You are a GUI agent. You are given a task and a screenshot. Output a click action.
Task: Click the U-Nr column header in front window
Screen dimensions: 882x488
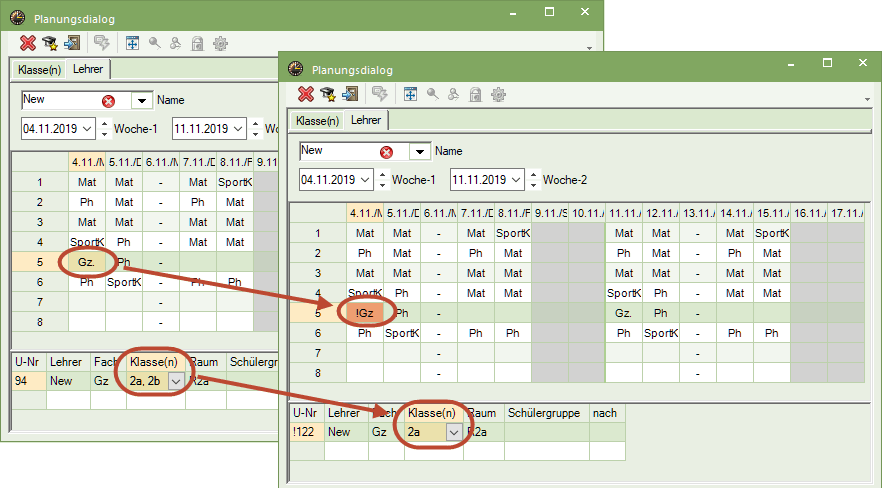click(307, 413)
